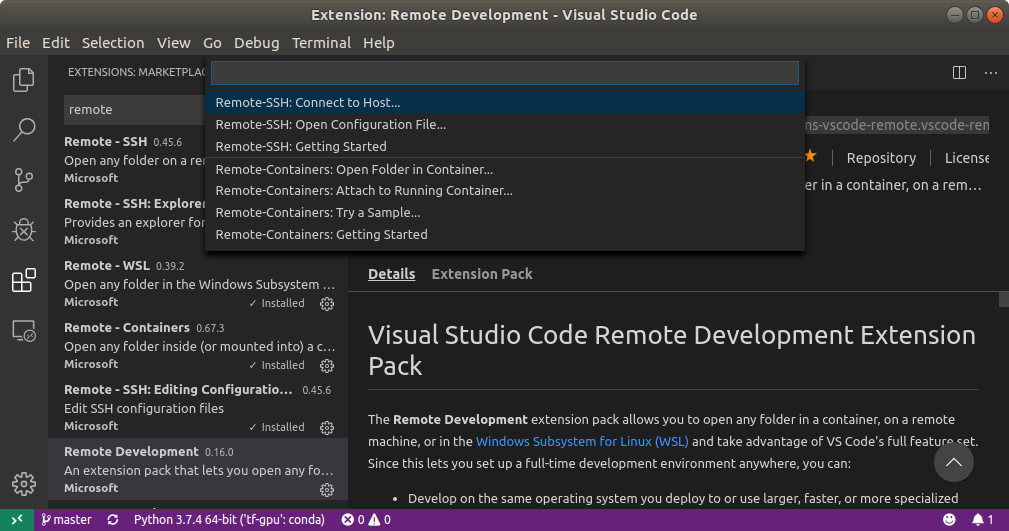Open manage gear for Remote Development extension
1009x531 pixels.
click(327, 490)
